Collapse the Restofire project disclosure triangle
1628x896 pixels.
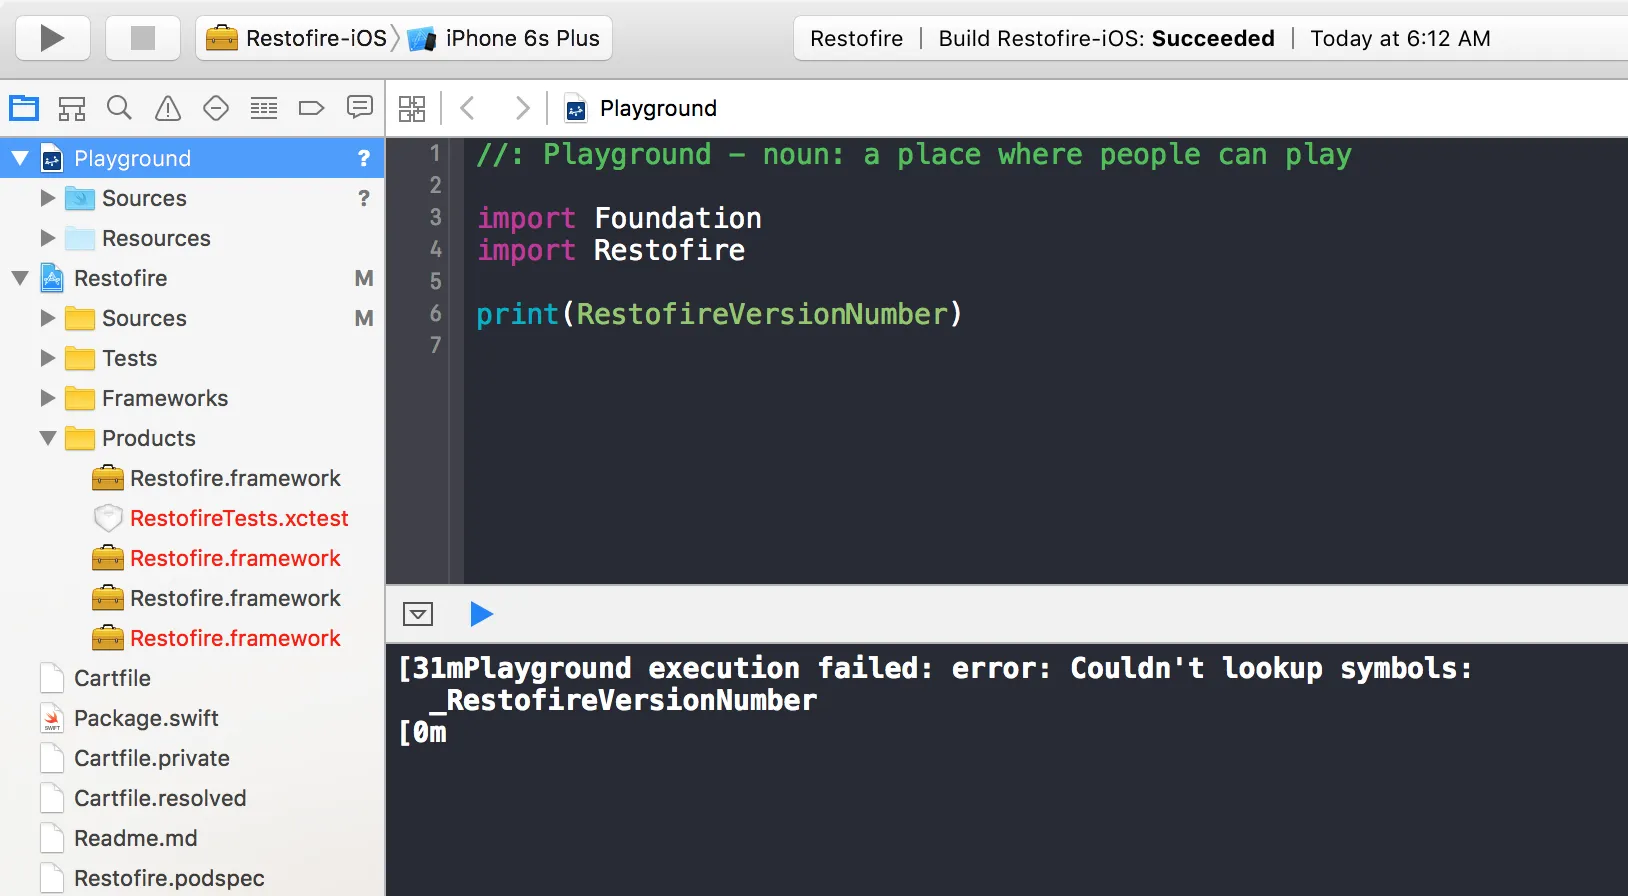tap(20, 278)
